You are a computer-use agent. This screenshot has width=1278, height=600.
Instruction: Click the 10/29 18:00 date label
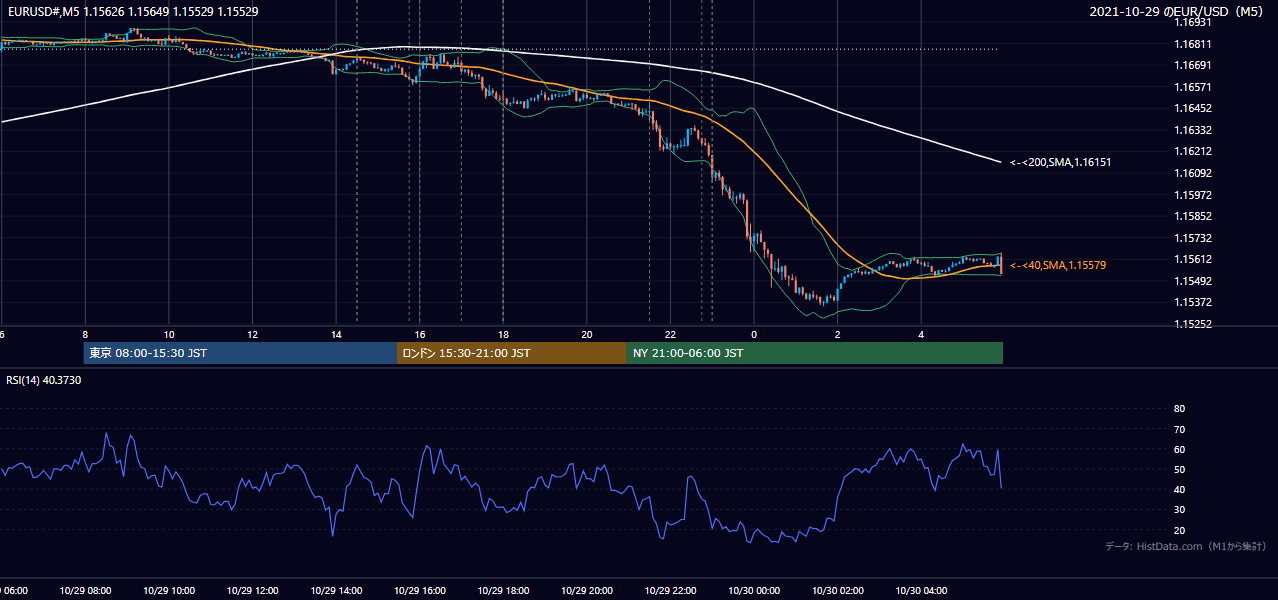click(503, 591)
